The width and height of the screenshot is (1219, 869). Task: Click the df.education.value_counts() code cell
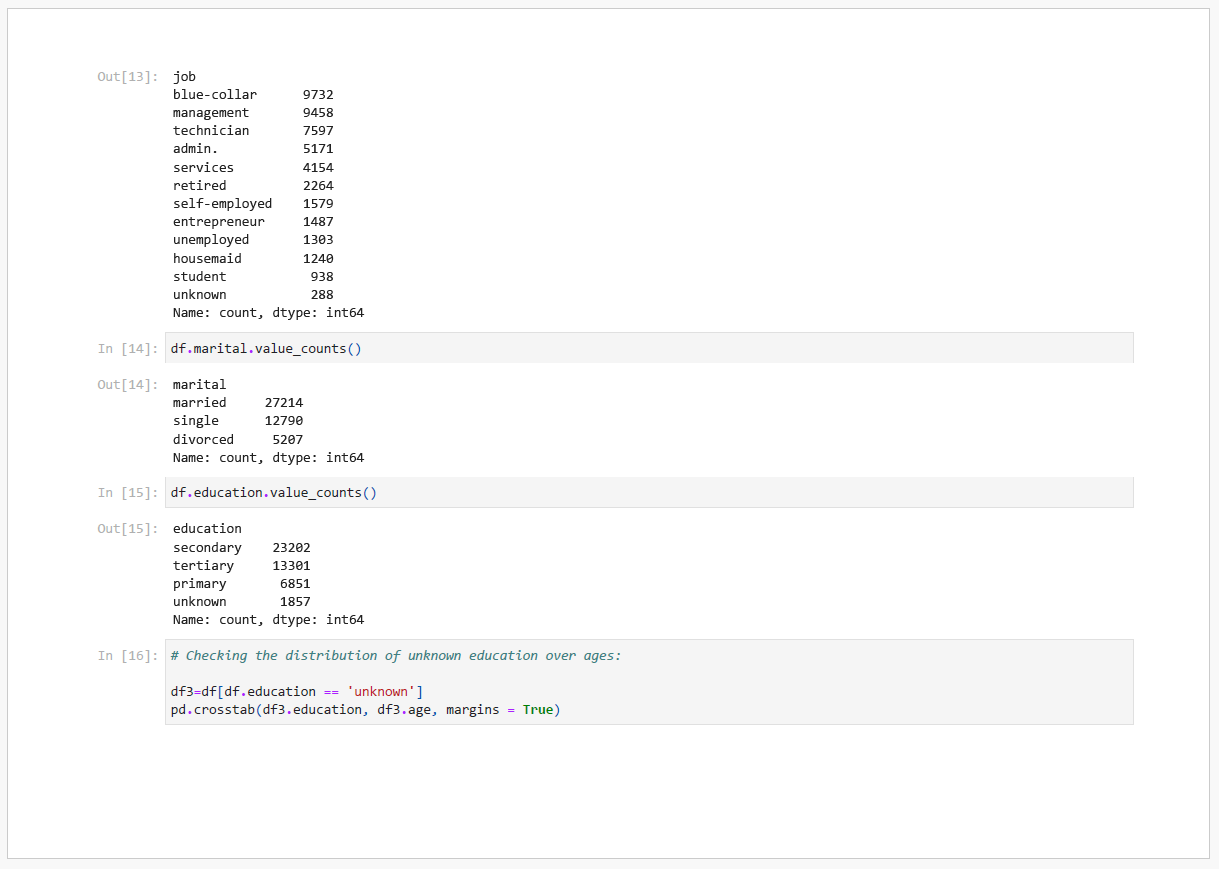click(x=273, y=492)
